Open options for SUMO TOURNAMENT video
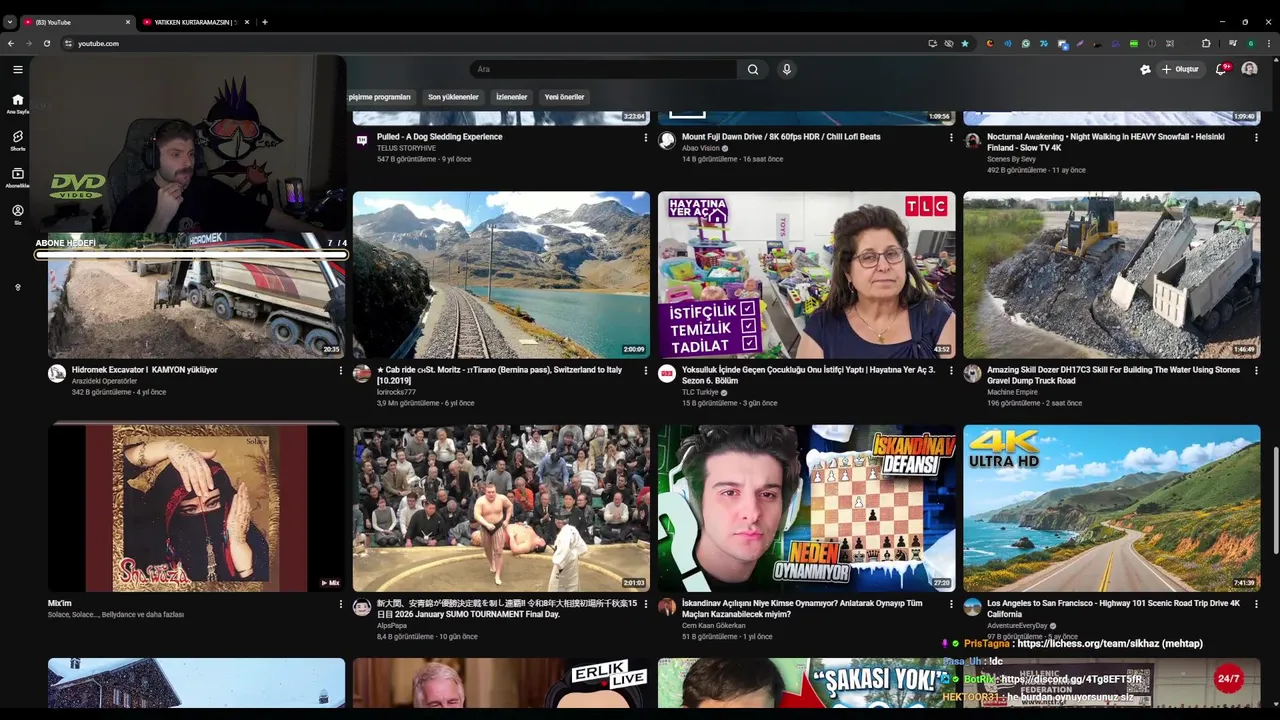 [x=646, y=605]
